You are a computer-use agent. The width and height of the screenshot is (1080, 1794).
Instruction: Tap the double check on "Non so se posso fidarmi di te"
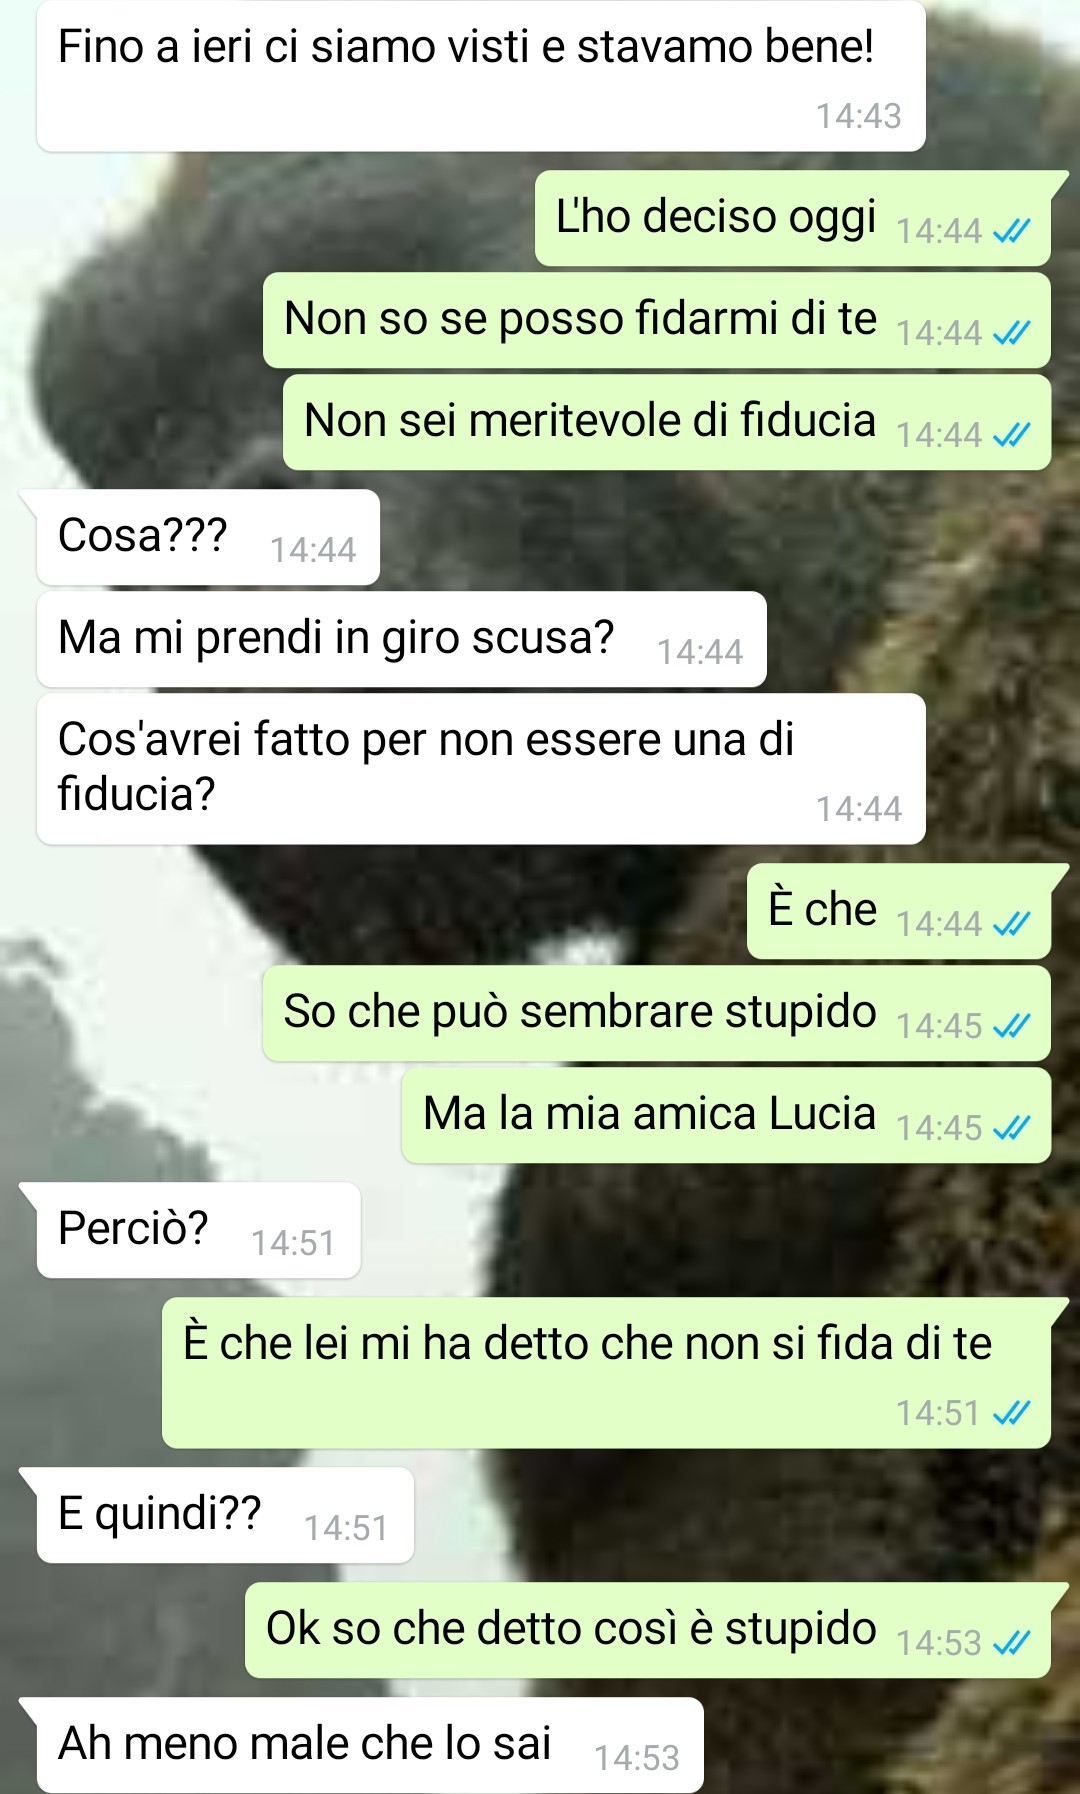point(1011,333)
